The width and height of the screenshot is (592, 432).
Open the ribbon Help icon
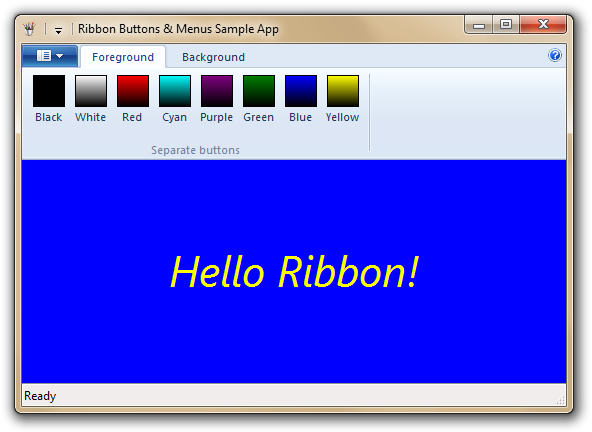click(555, 56)
